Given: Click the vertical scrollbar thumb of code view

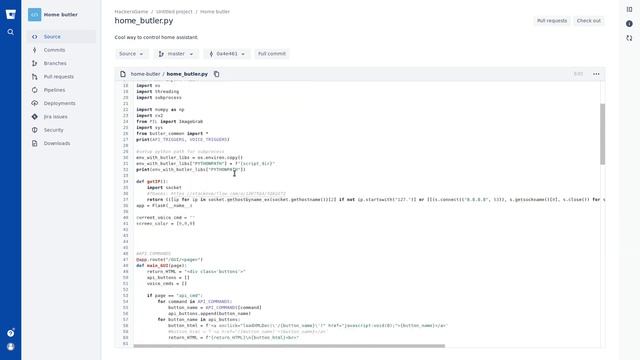Looking at the screenshot, I should click(602, 134).
